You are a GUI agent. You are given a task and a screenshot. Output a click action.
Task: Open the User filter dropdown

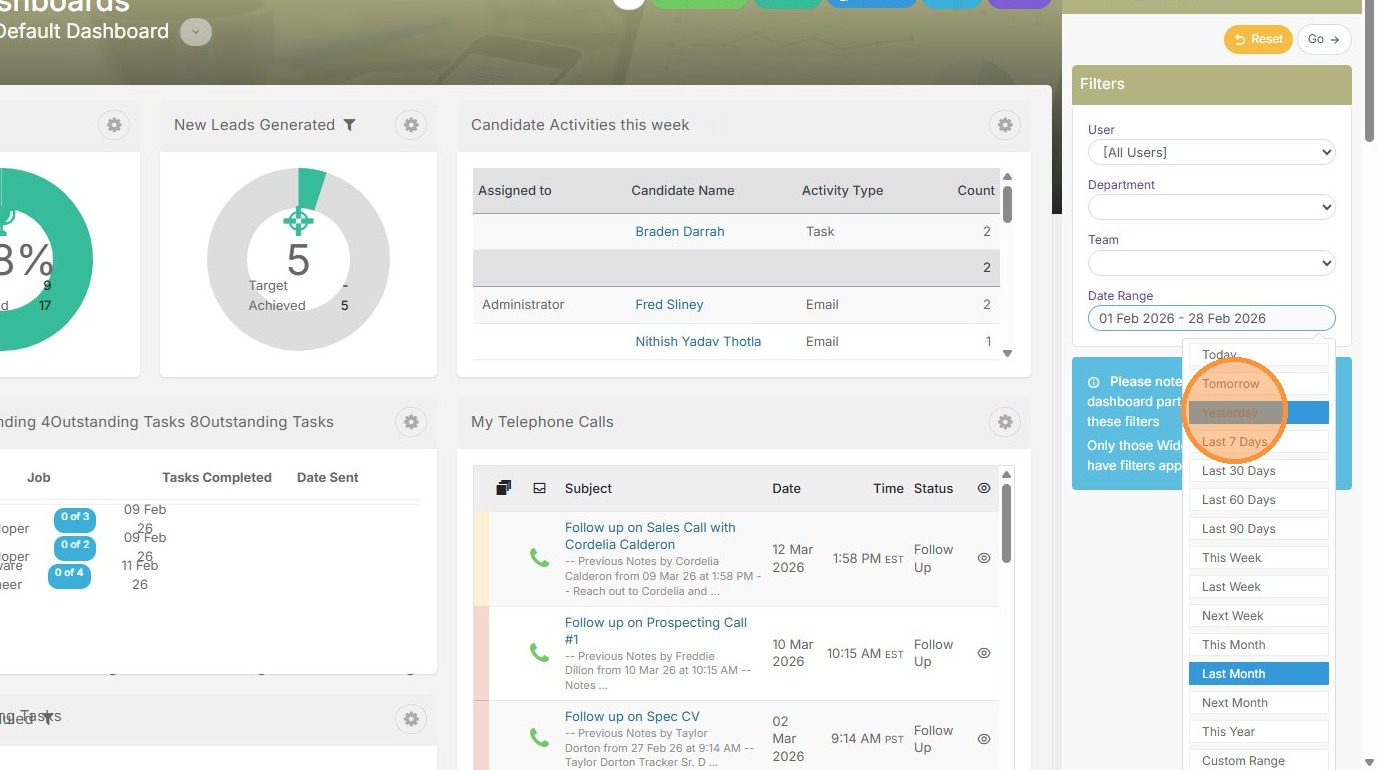click(x=1212, y=152)
